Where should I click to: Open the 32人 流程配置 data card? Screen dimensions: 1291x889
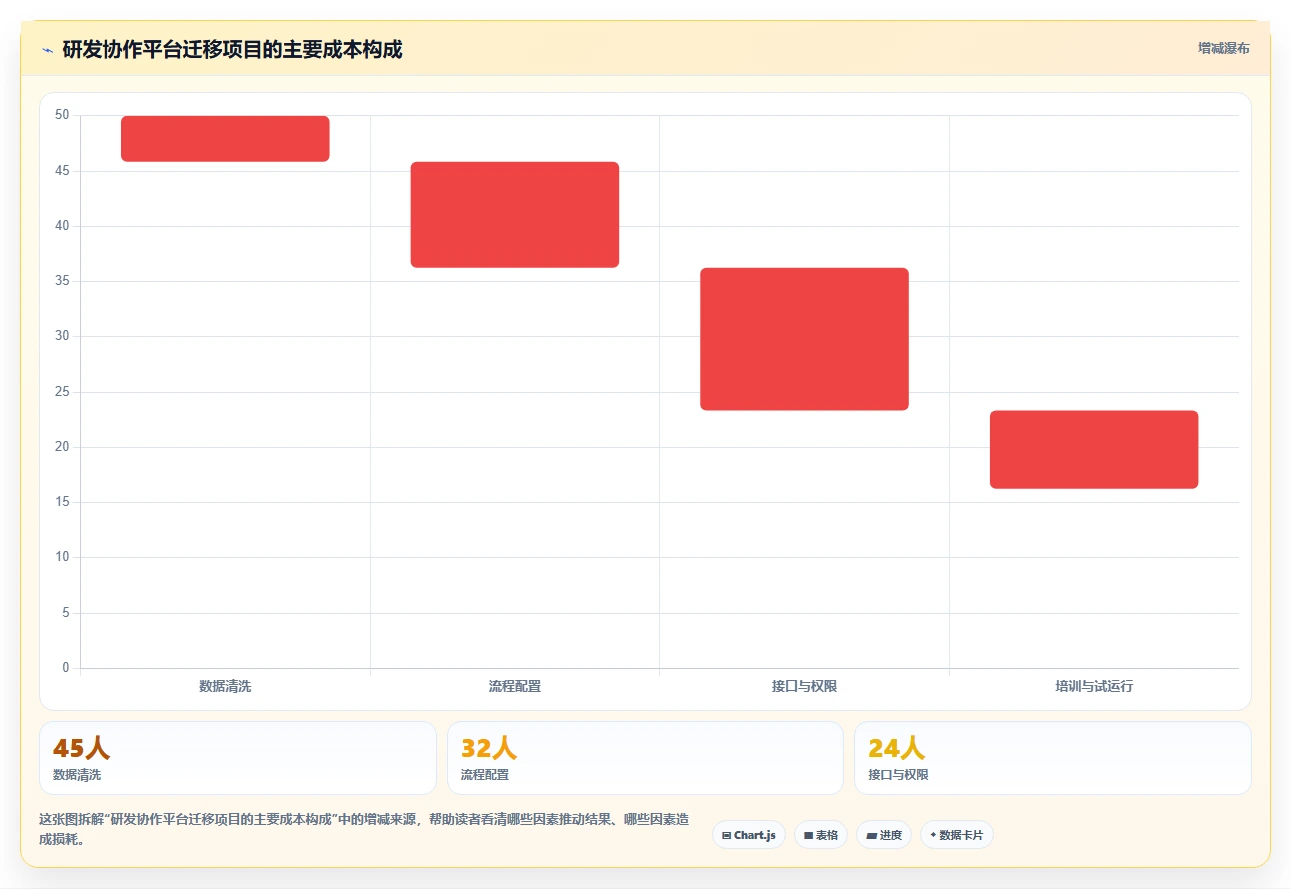tap(645, 758)
